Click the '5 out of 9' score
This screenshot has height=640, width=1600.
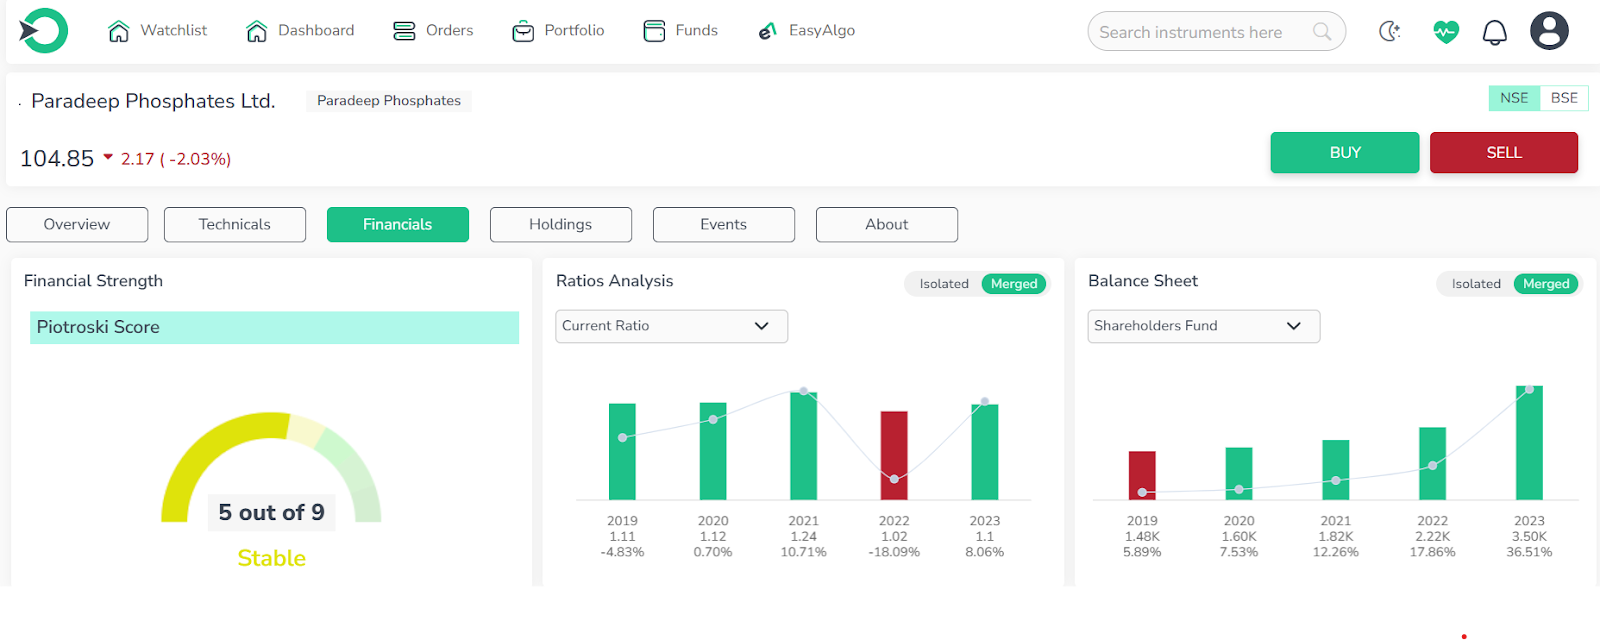(x=272, y=513)
